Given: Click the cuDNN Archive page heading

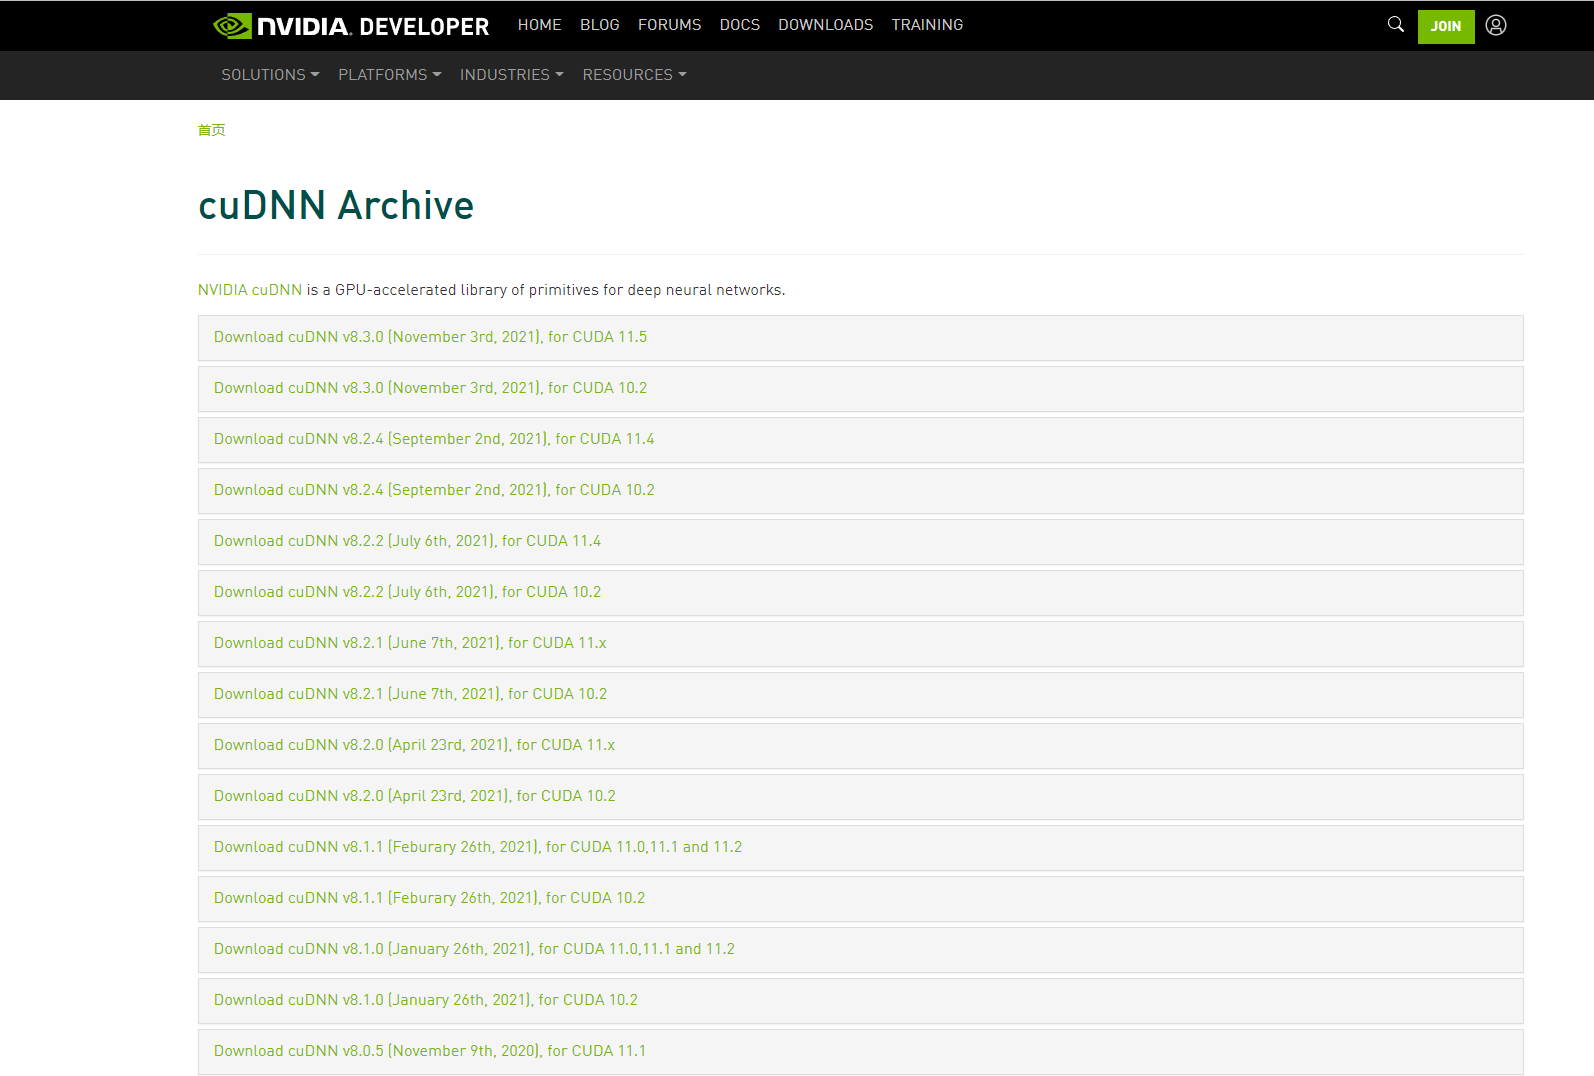Looking at the screenshot, I should 336,205.
